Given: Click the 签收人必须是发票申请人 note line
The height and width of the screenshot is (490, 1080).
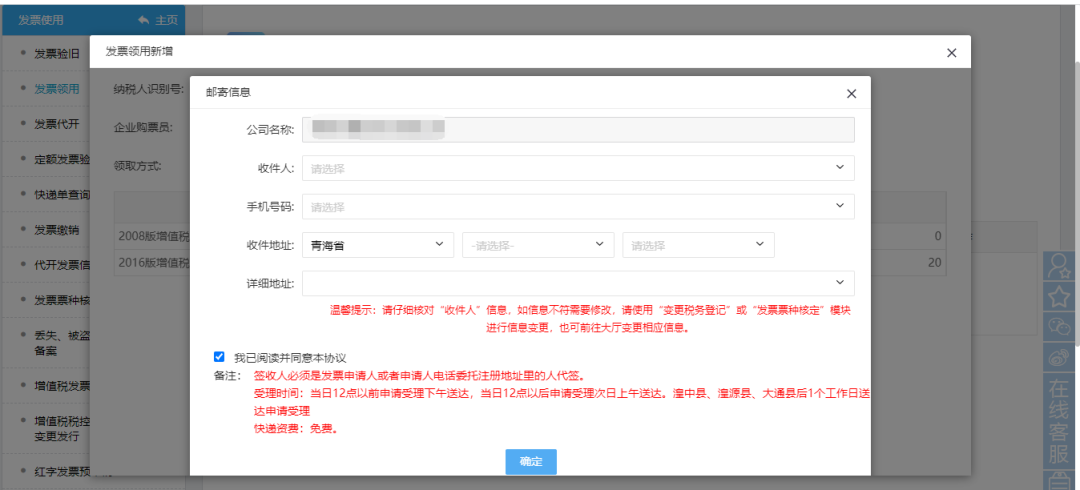Looking at the screenshot, I should 419,376.
